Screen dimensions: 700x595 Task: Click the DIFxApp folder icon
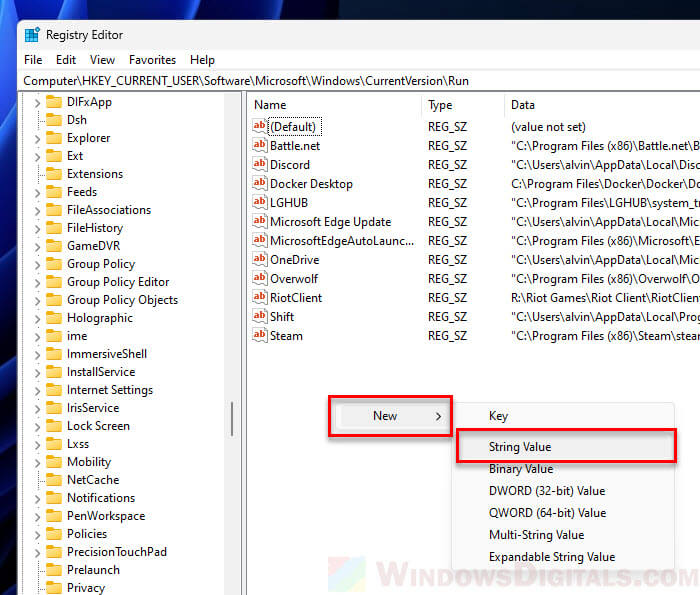click(x=54, y=102)
